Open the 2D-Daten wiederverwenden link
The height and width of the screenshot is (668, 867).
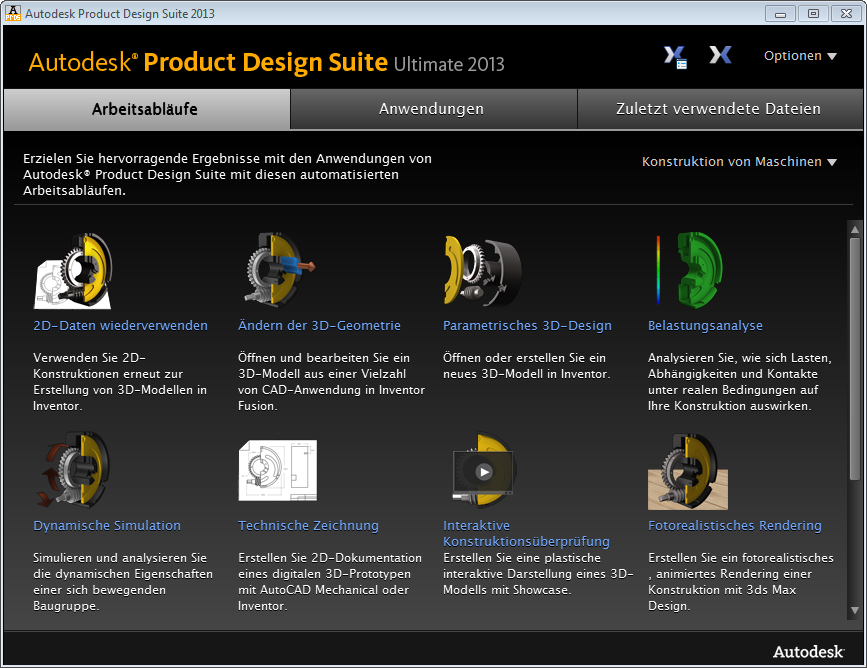pyautogui.click(x=121, y=325)
